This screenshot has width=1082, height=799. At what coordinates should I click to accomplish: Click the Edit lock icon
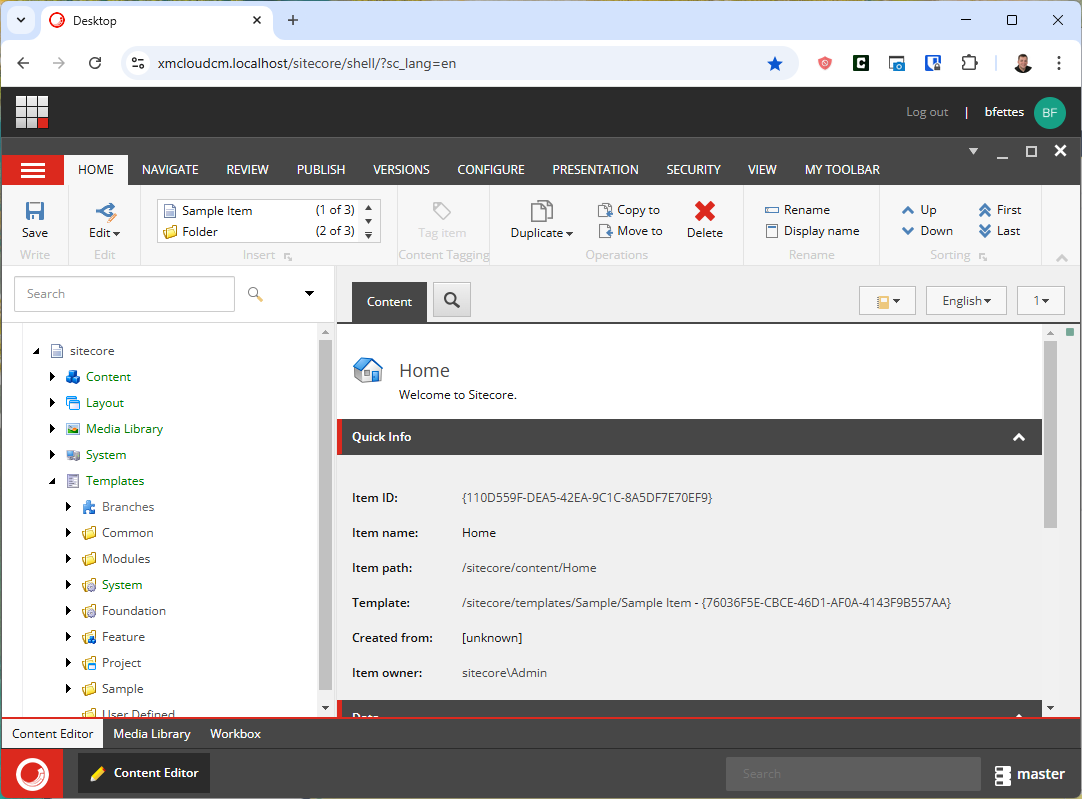105,211
